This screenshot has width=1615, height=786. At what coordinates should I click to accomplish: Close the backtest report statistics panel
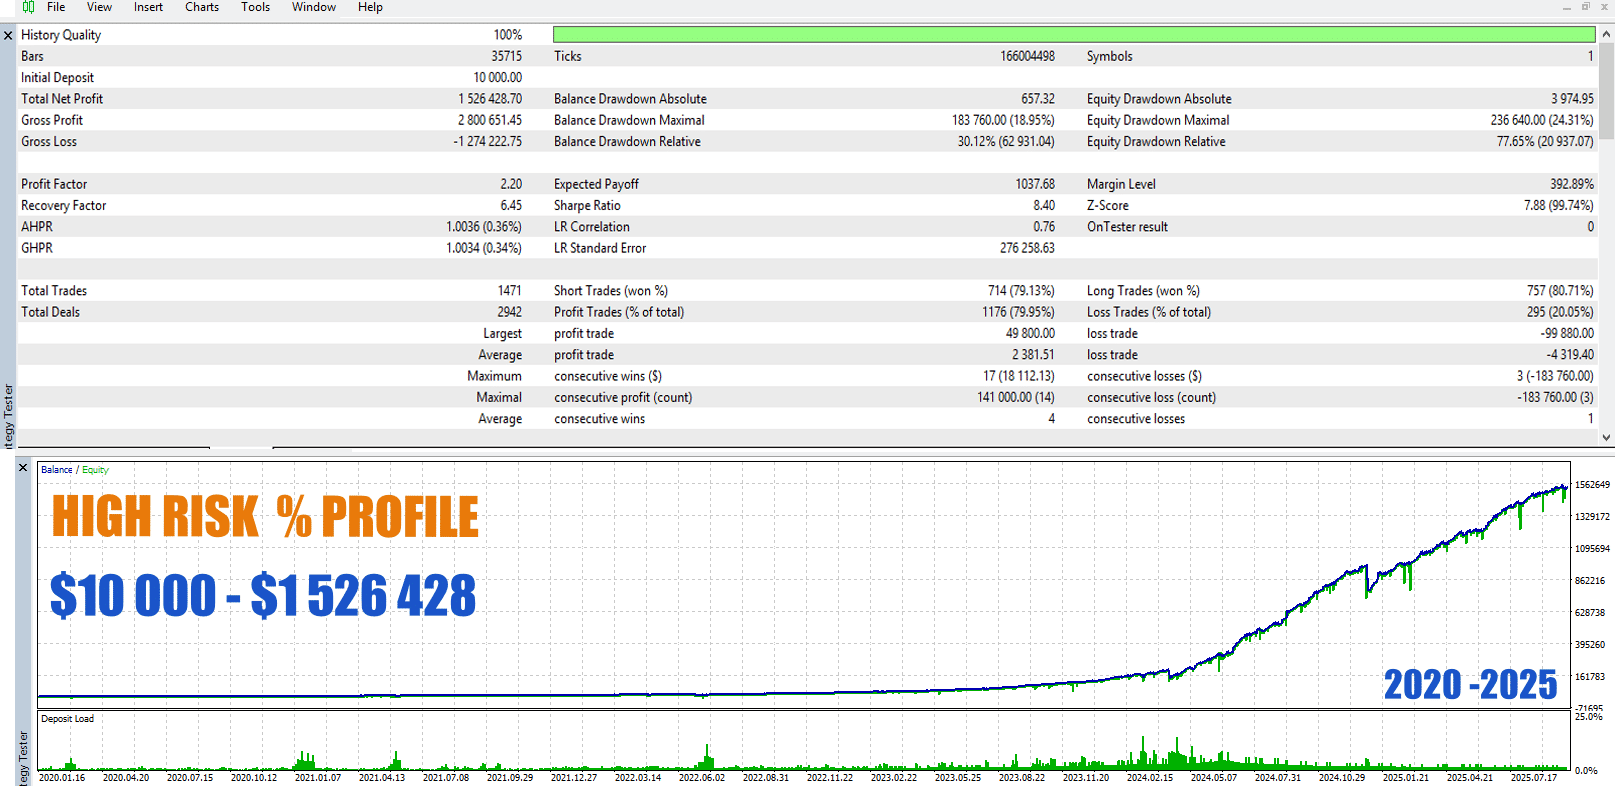(x=9, y=36)
